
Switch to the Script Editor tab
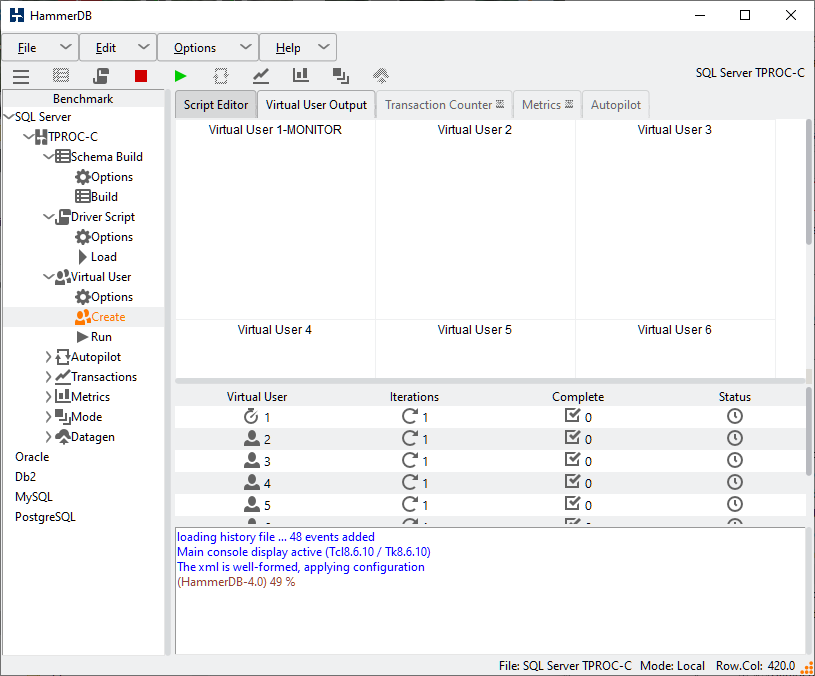tap(216, 105)
